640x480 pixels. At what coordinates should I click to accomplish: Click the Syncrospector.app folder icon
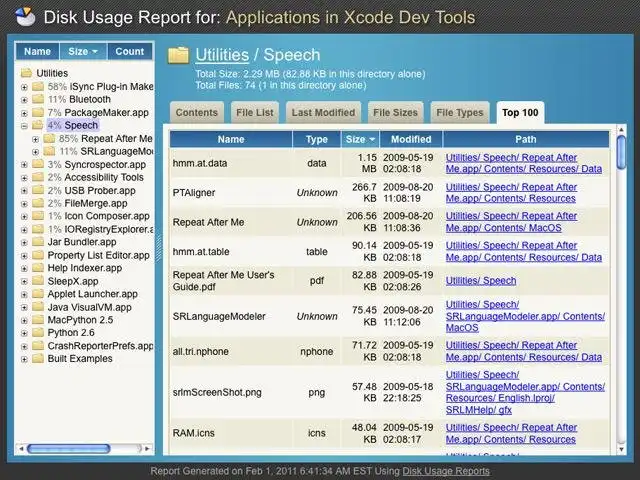point(38,164)
